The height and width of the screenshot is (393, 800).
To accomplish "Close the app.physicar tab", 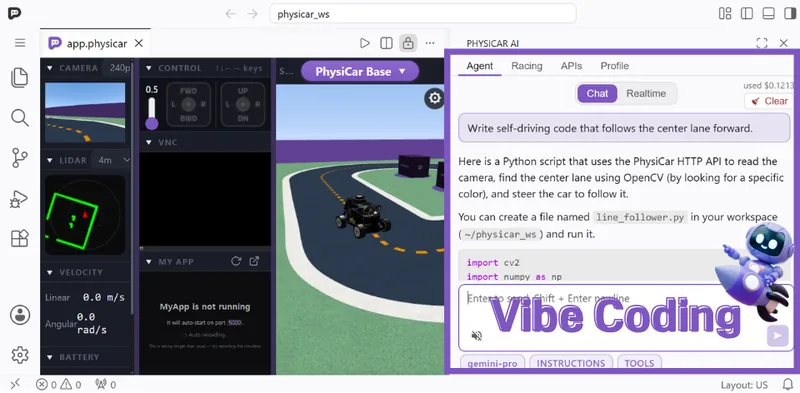I will coord(139,43).
